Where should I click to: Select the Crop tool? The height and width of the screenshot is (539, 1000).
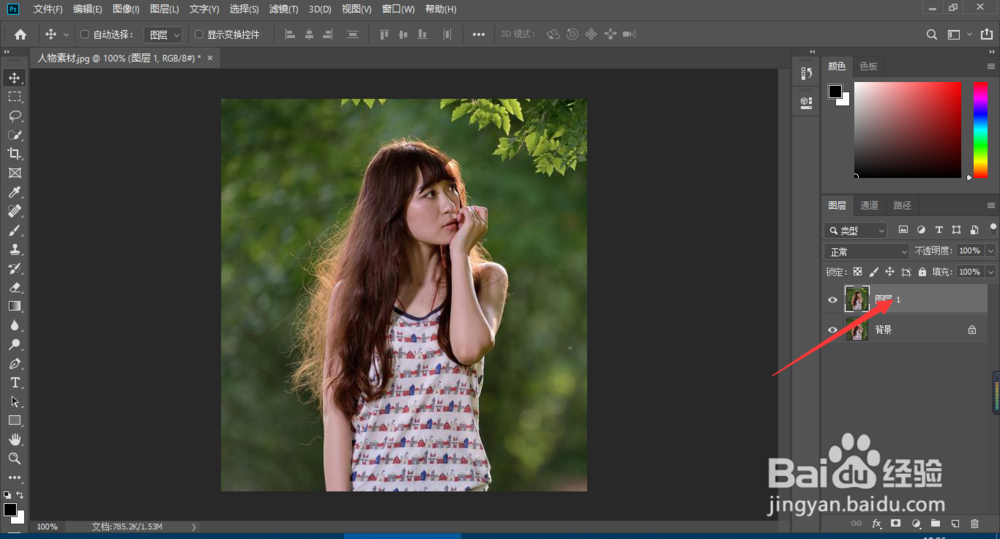coord(14,154)
